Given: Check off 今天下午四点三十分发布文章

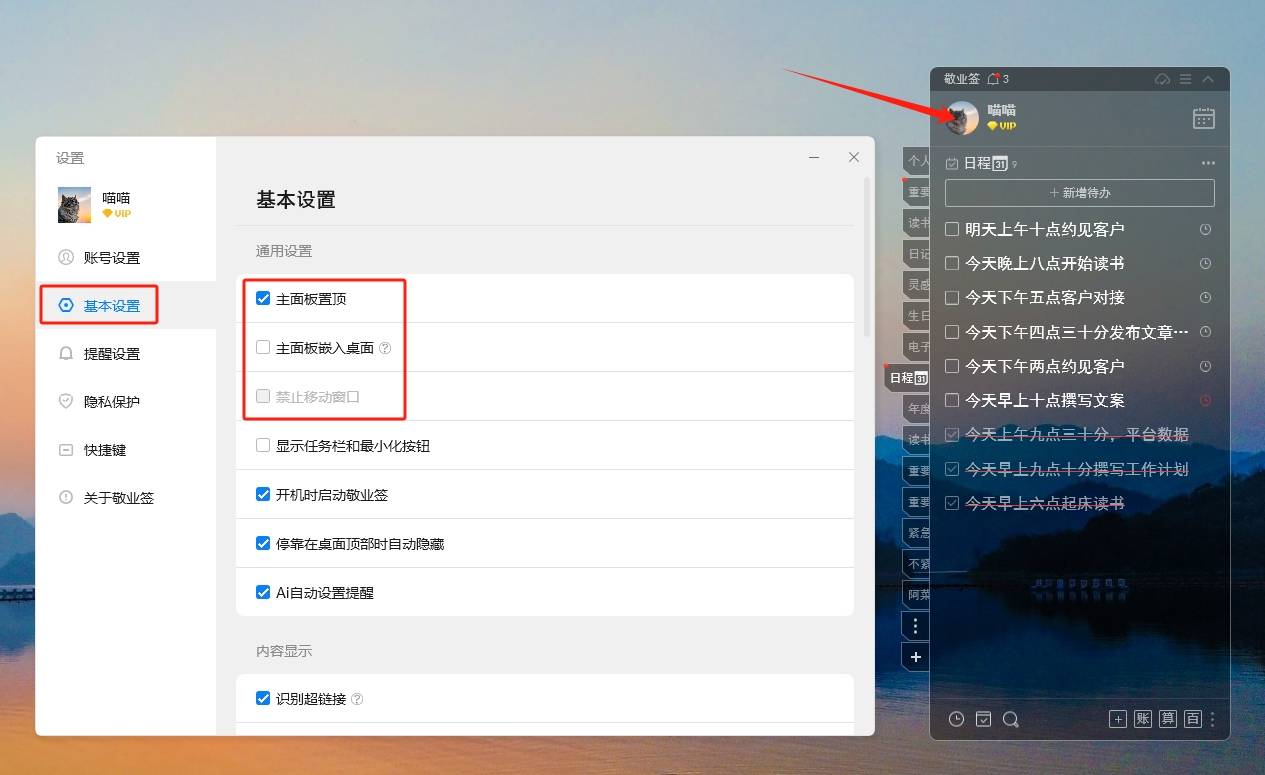Looking at the screenshot, I should pos(952,331).
